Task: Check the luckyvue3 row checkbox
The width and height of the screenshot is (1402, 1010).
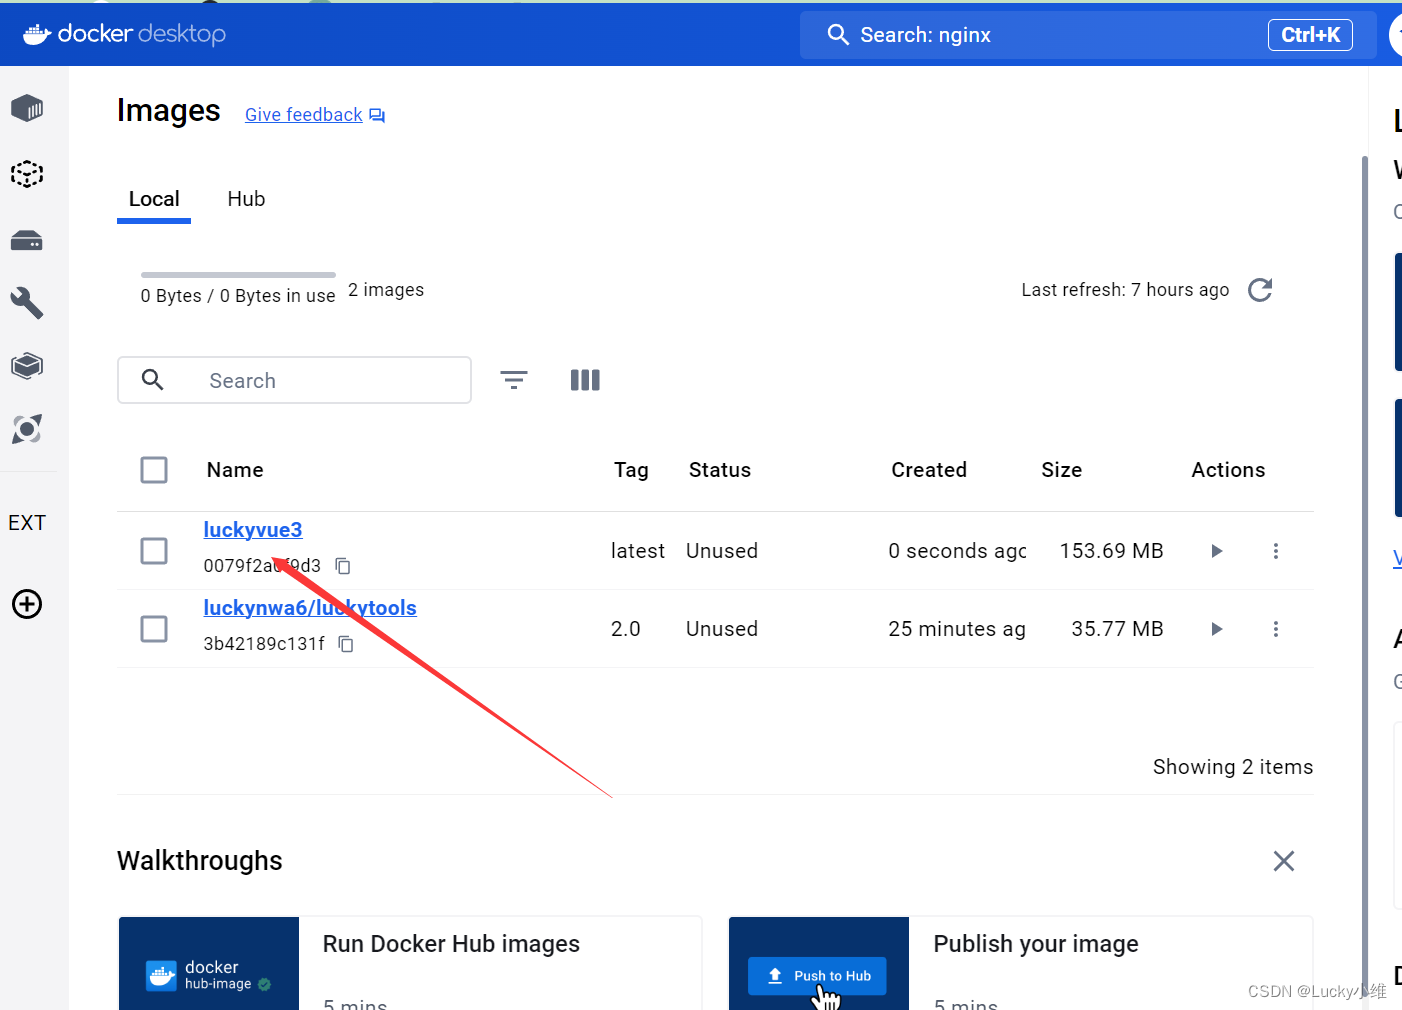Action: pos(154,551)
